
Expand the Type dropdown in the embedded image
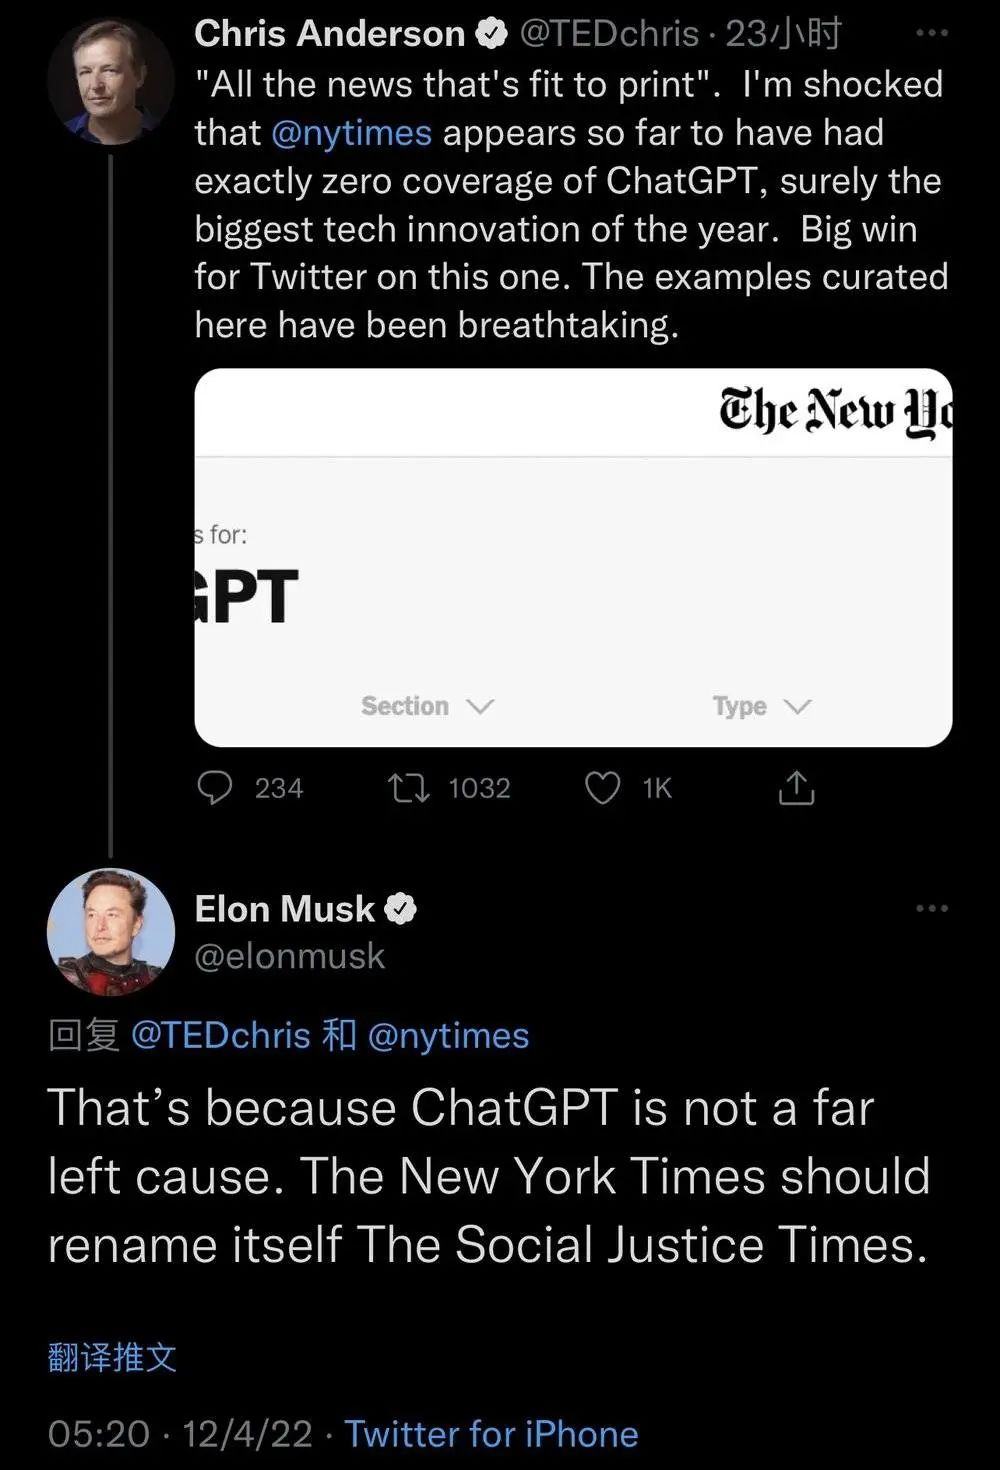click(x=761, y=706)
